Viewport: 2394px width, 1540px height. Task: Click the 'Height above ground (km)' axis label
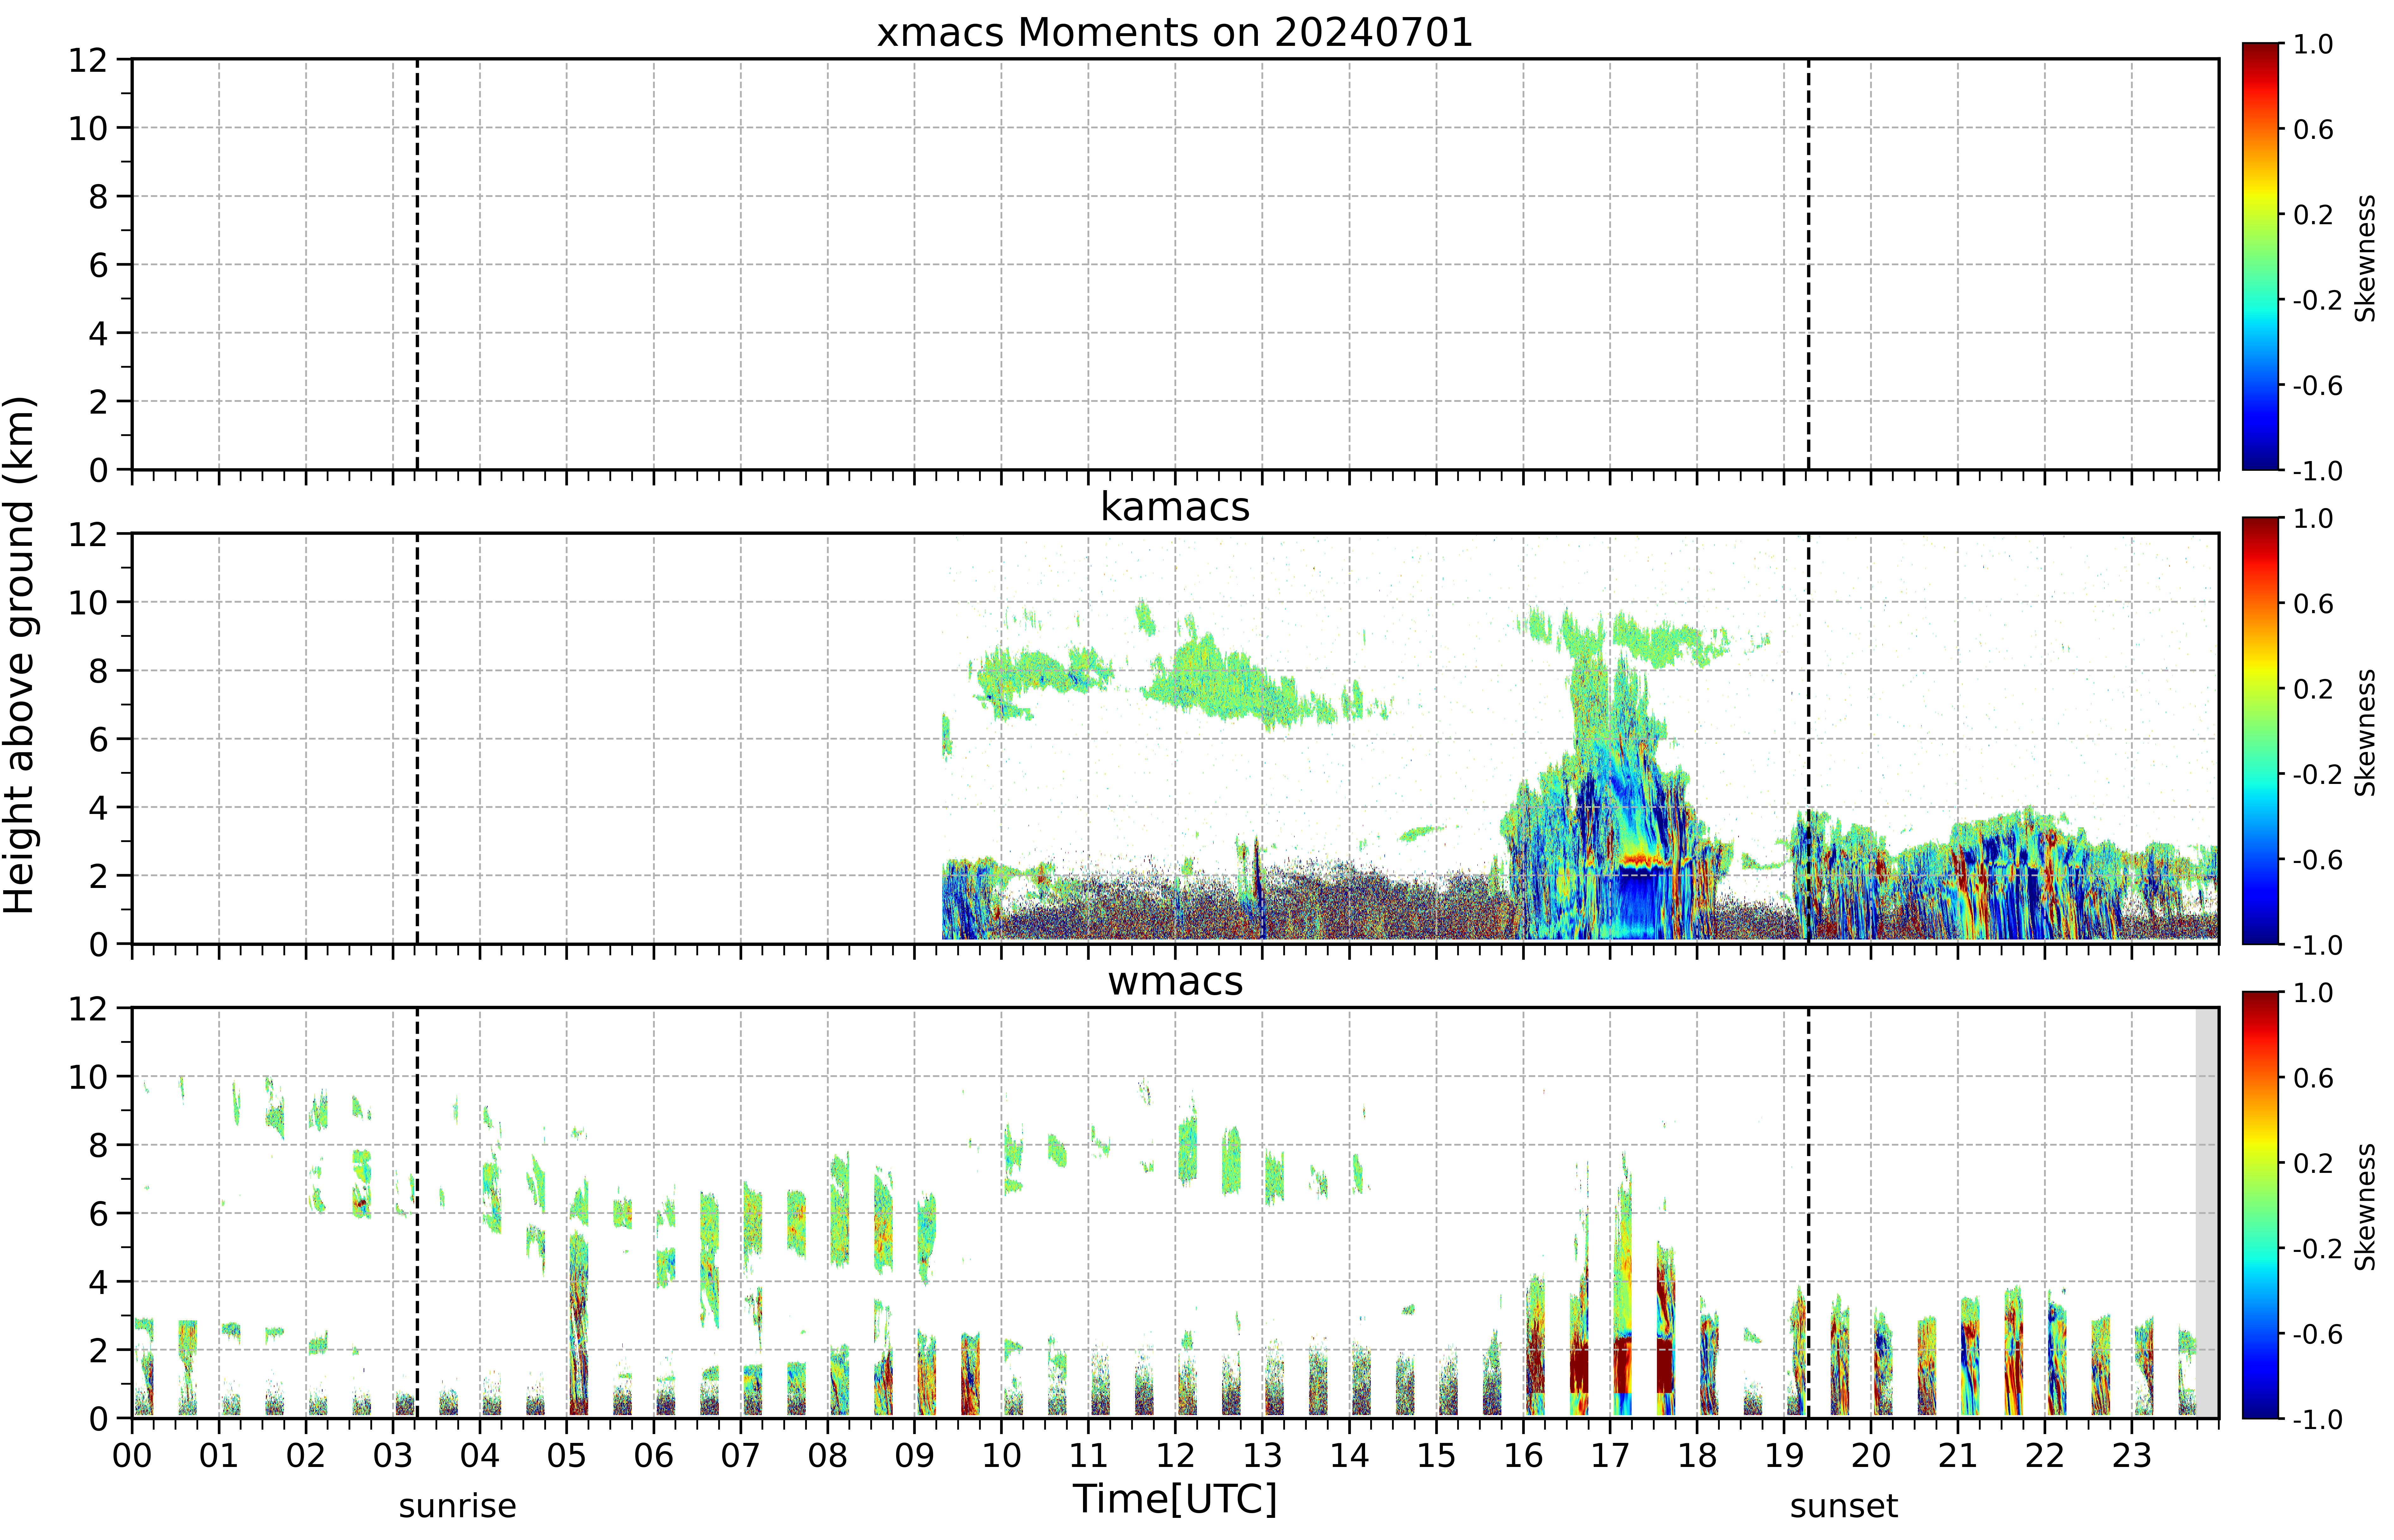pos(20,655)
